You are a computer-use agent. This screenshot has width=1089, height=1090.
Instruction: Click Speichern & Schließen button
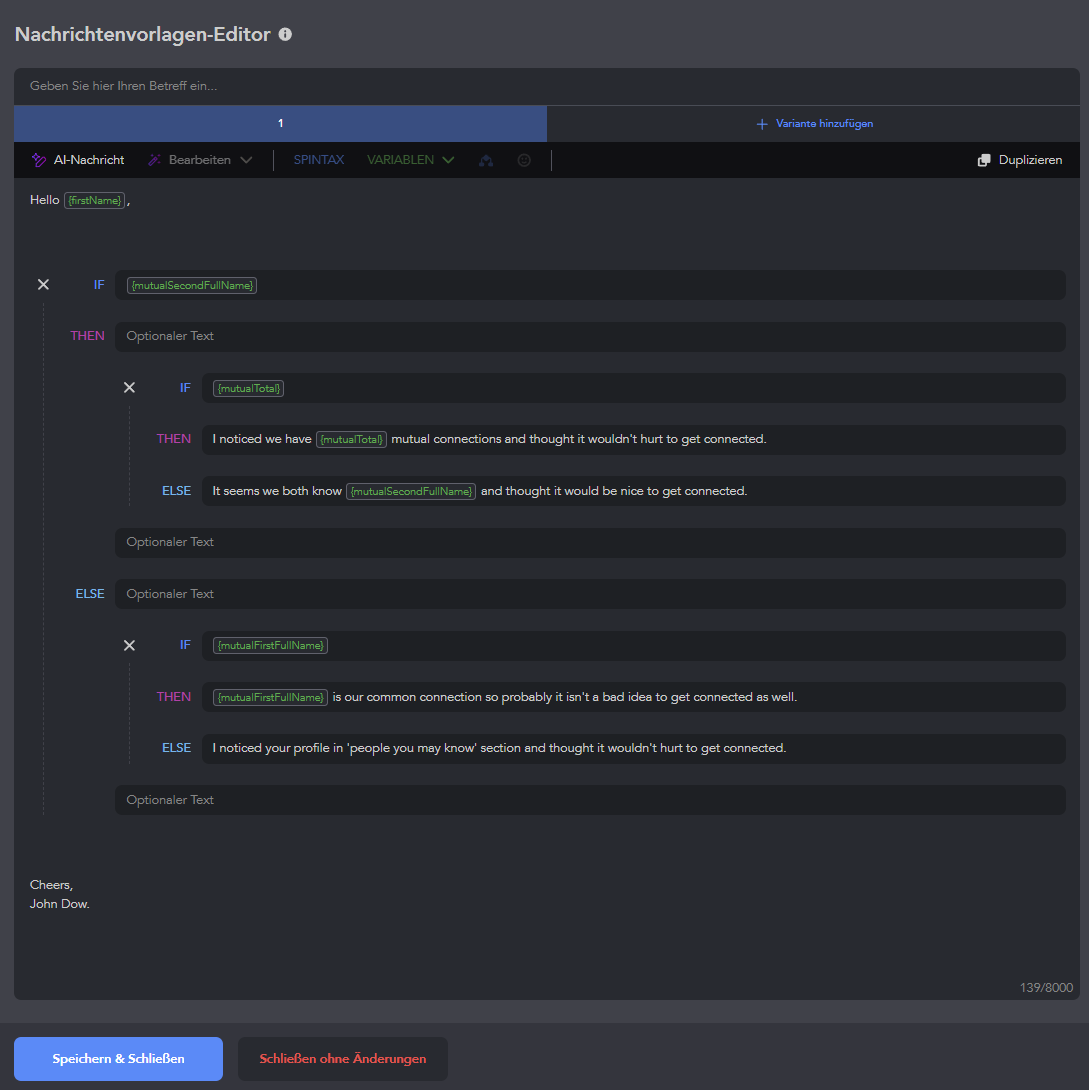coord(118,1059)
